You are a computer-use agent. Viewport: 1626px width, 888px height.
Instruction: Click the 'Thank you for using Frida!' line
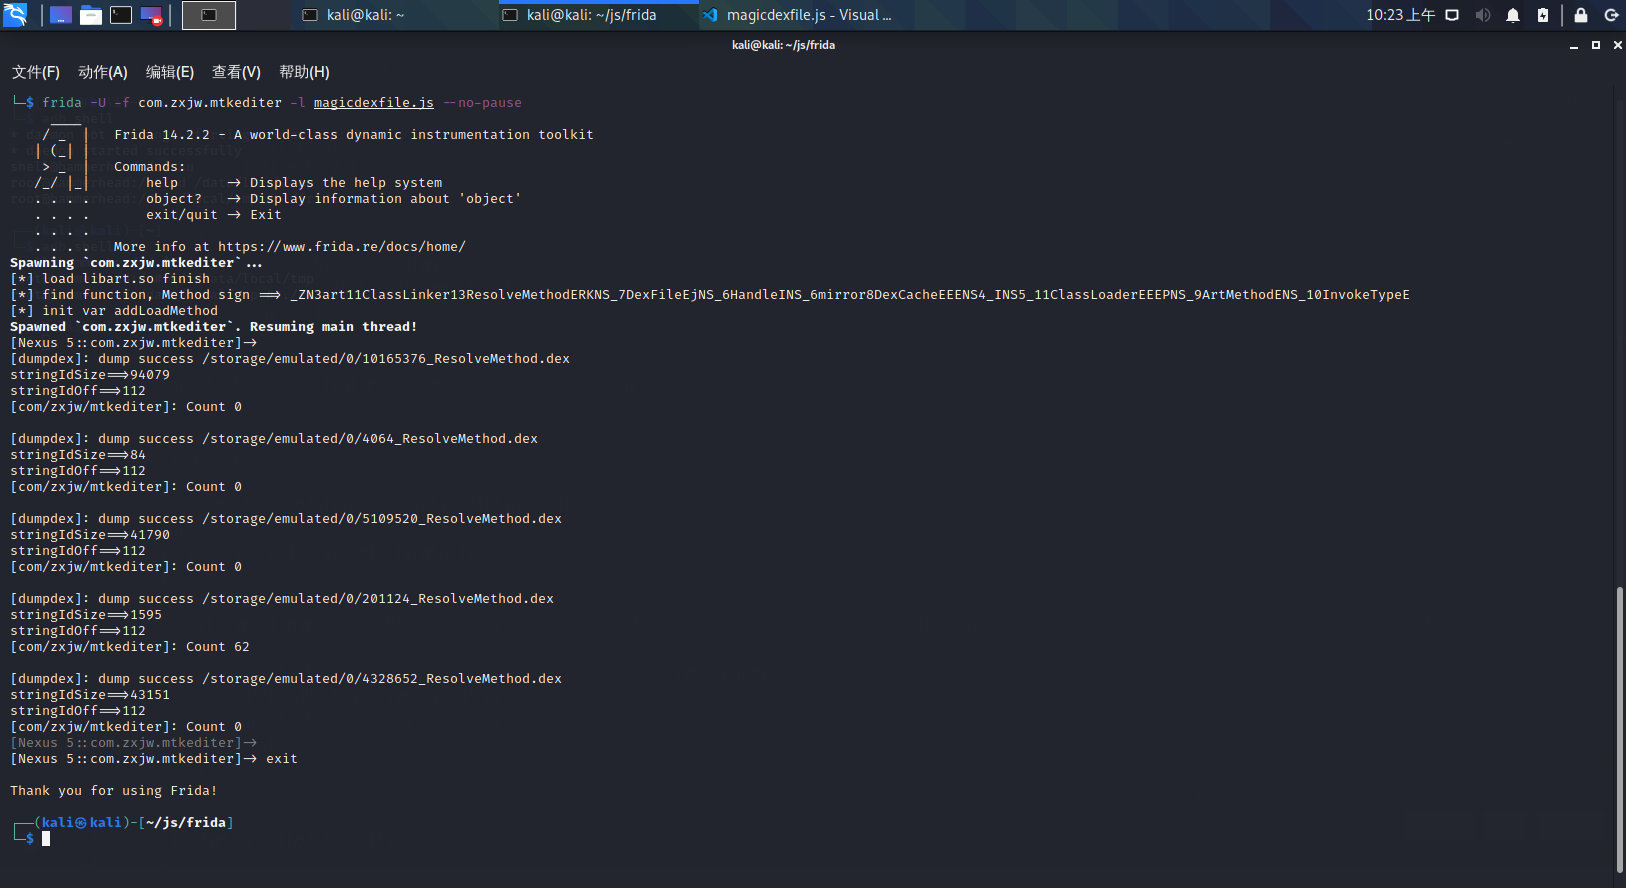(x=114, y=791)
